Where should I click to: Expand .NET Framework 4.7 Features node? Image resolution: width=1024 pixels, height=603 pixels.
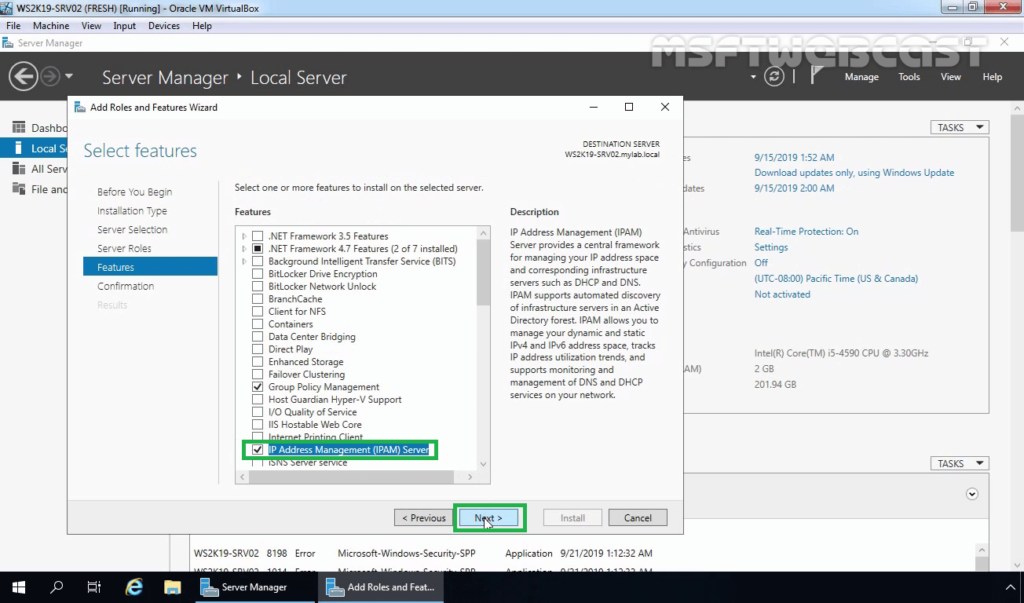(x=244, y=248)
